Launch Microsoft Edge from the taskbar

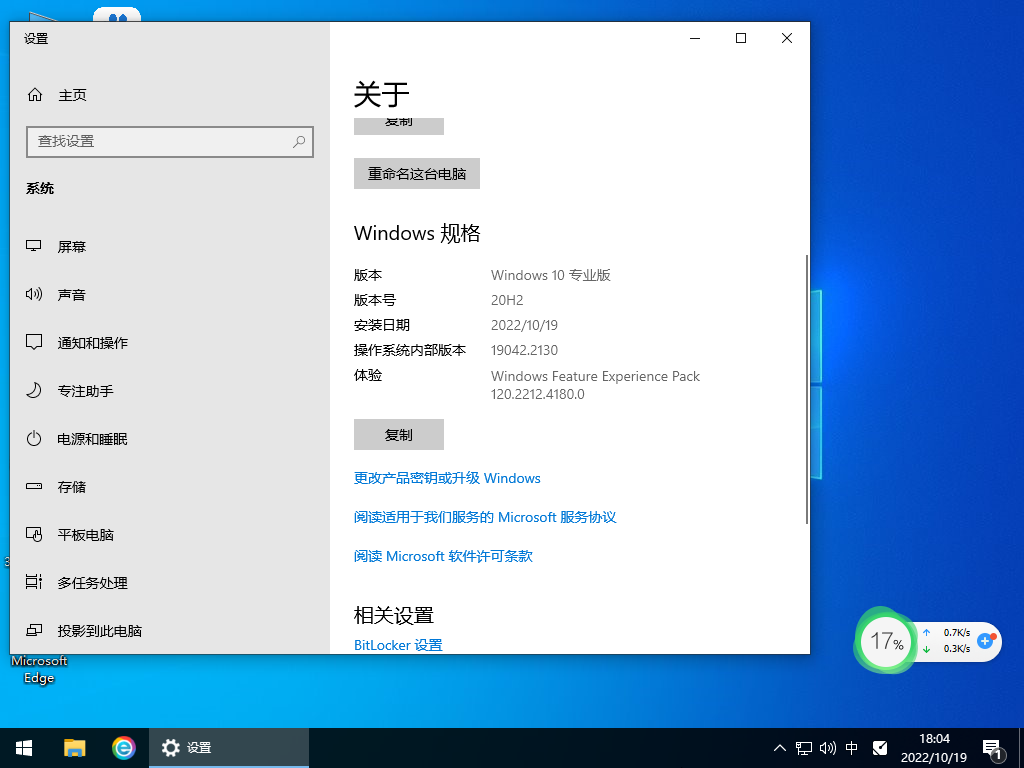tap(123, 747)
